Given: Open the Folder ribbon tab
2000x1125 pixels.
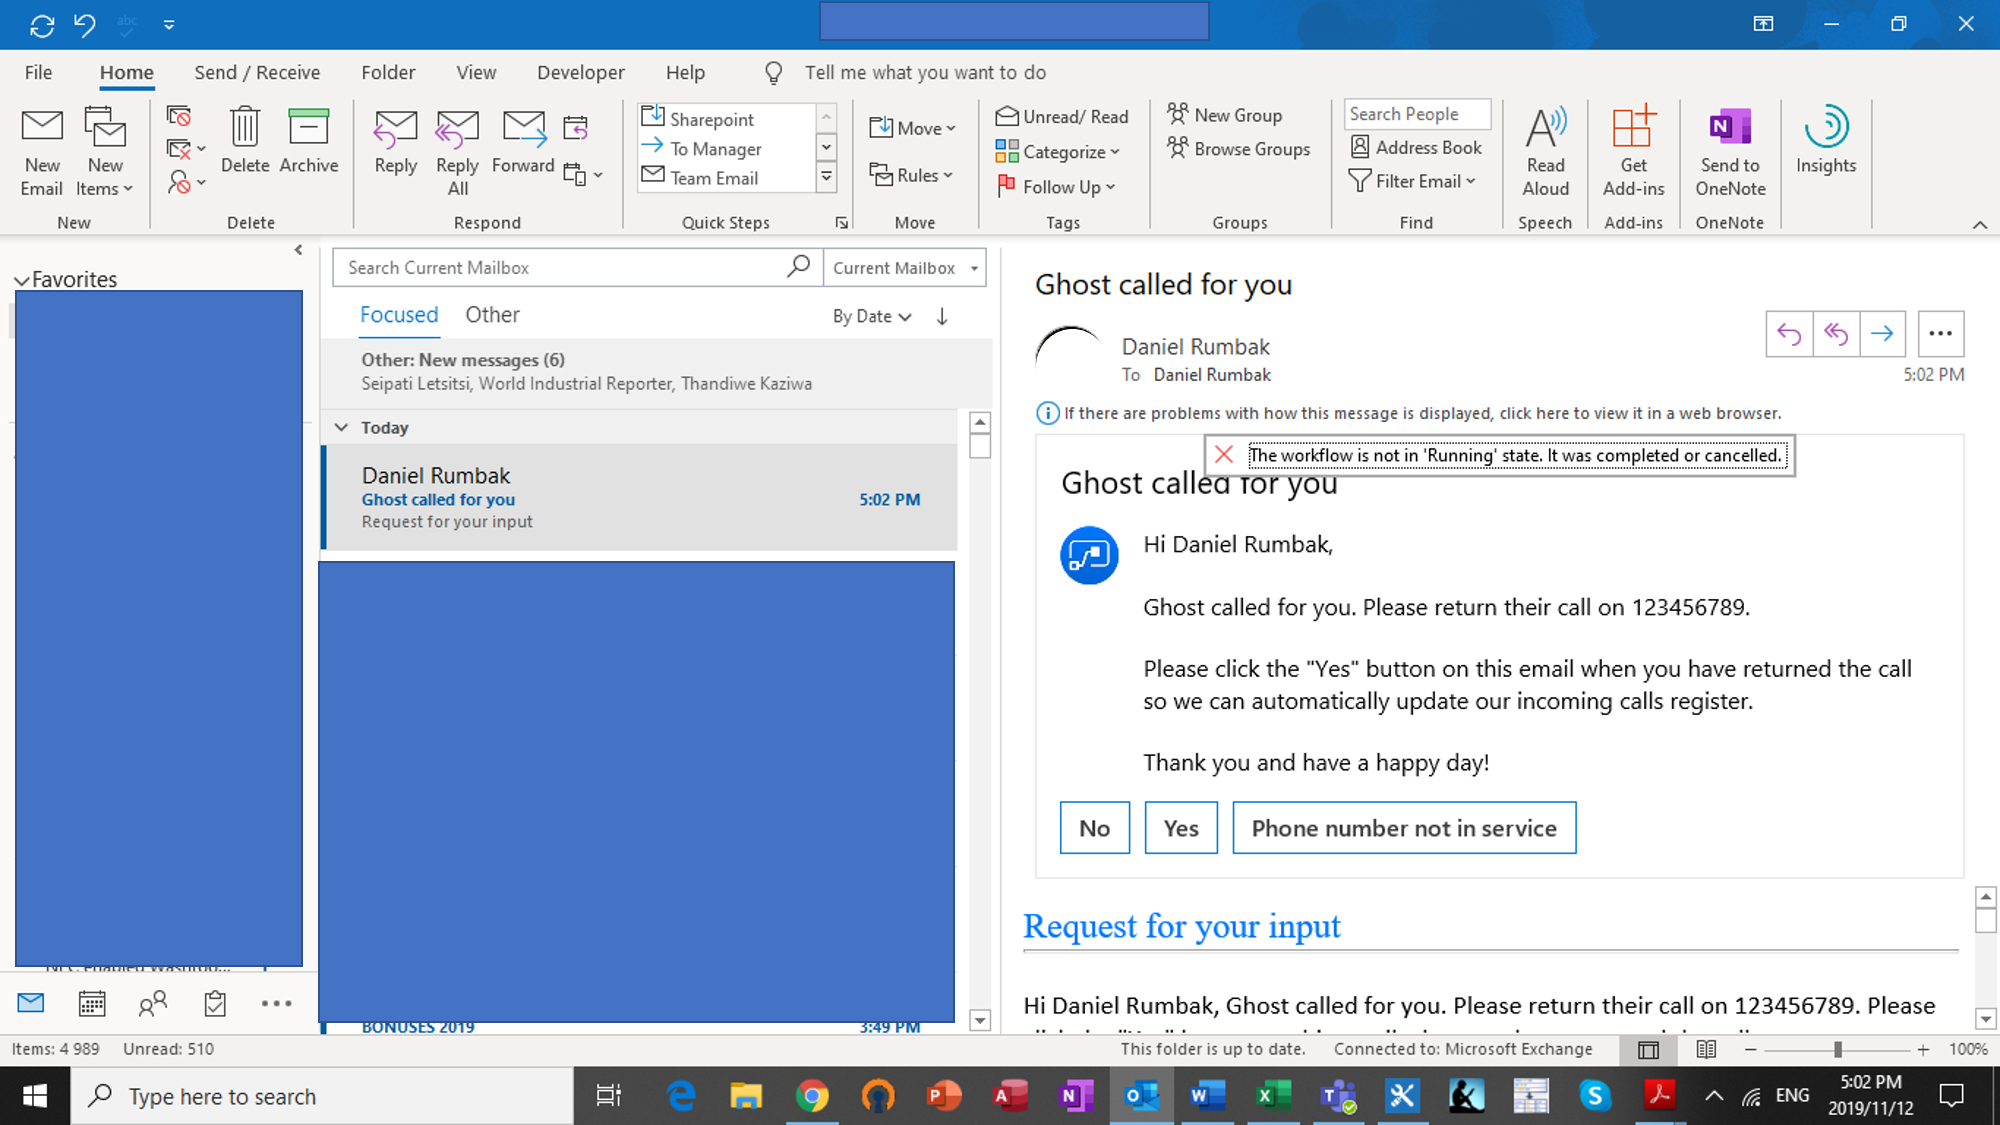Looking at the screenshot, I should coord(388,72).
